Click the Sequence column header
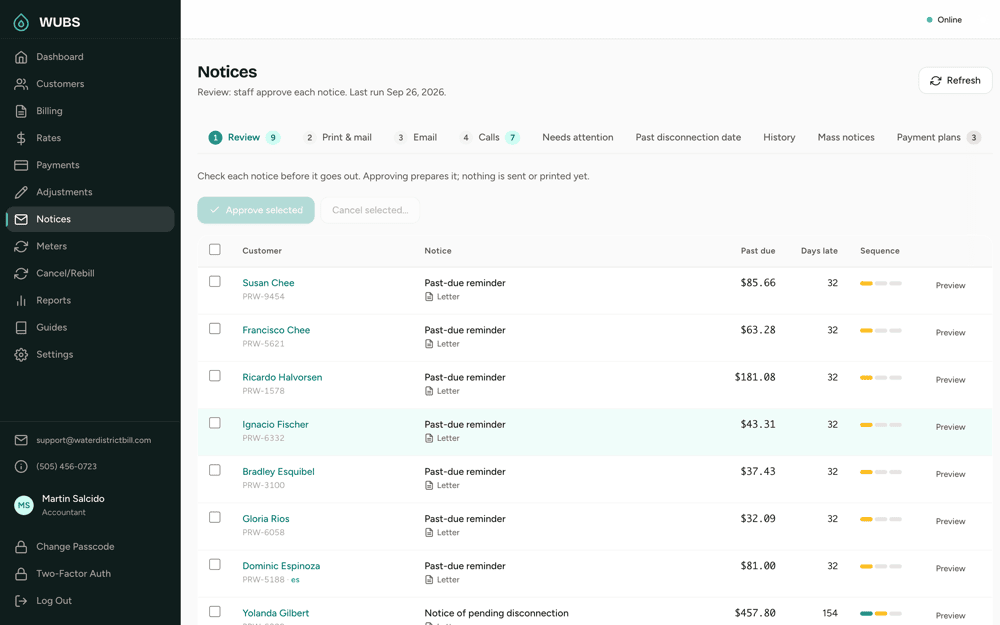The height and width of the screenshot is (625, 1000). tap(879, 251)
